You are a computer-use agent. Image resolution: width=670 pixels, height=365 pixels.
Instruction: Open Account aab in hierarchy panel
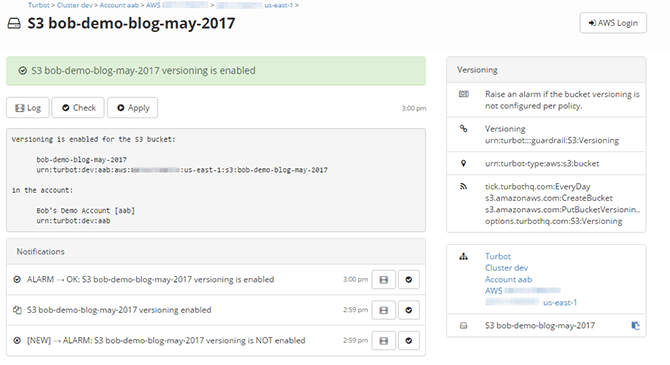[508, 280]
